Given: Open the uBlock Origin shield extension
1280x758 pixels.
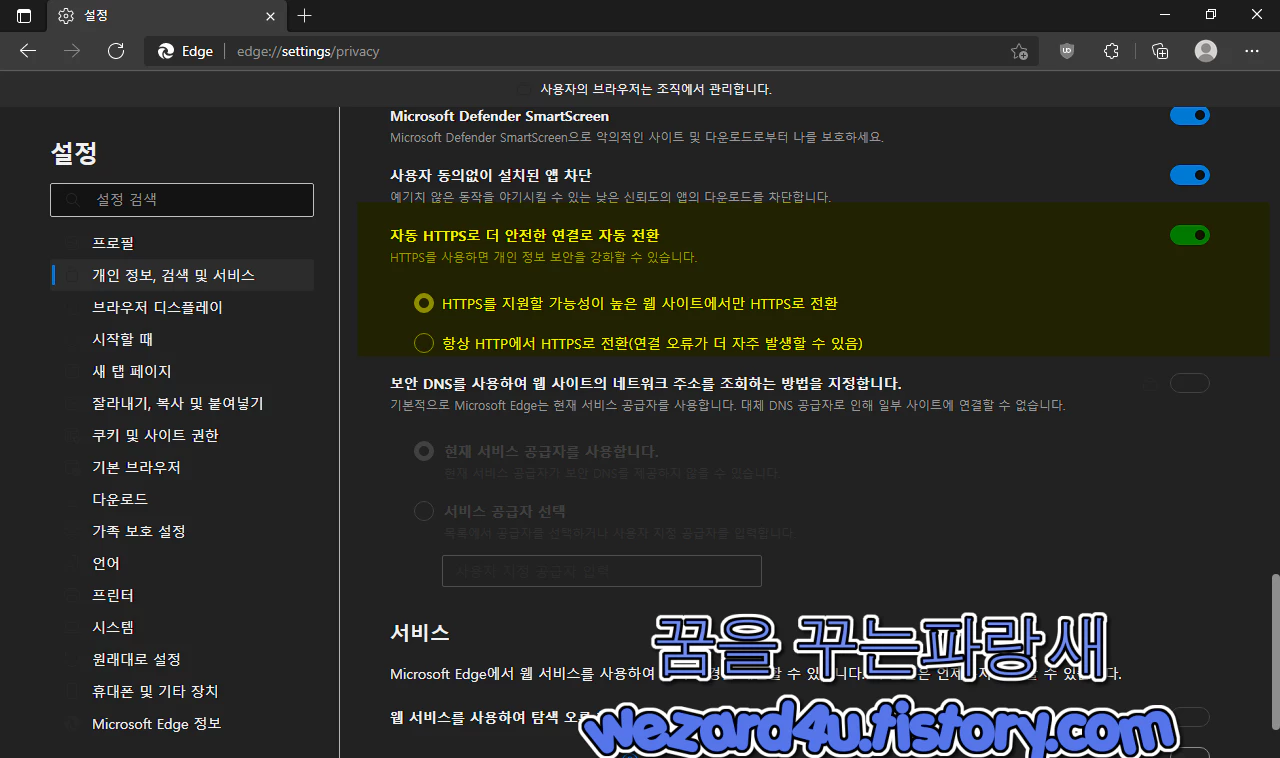Looking at the screenshot, I should coord(1067,51).
